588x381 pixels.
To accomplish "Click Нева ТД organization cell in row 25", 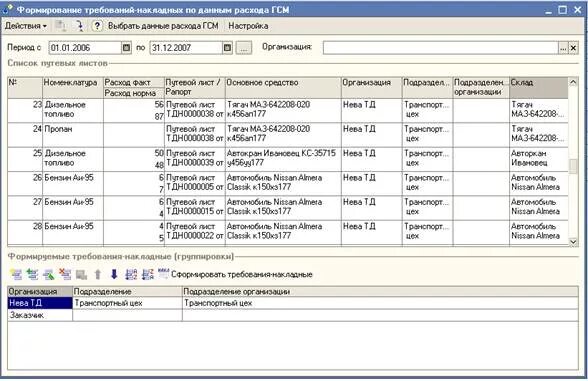I will coord(371,159).
